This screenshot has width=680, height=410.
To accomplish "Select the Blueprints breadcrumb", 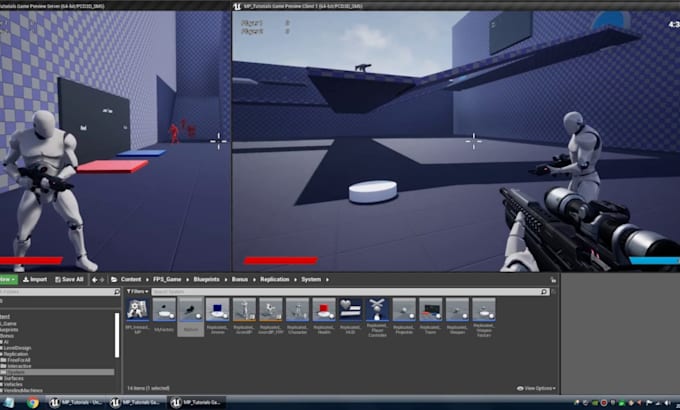I will (206, 279).
